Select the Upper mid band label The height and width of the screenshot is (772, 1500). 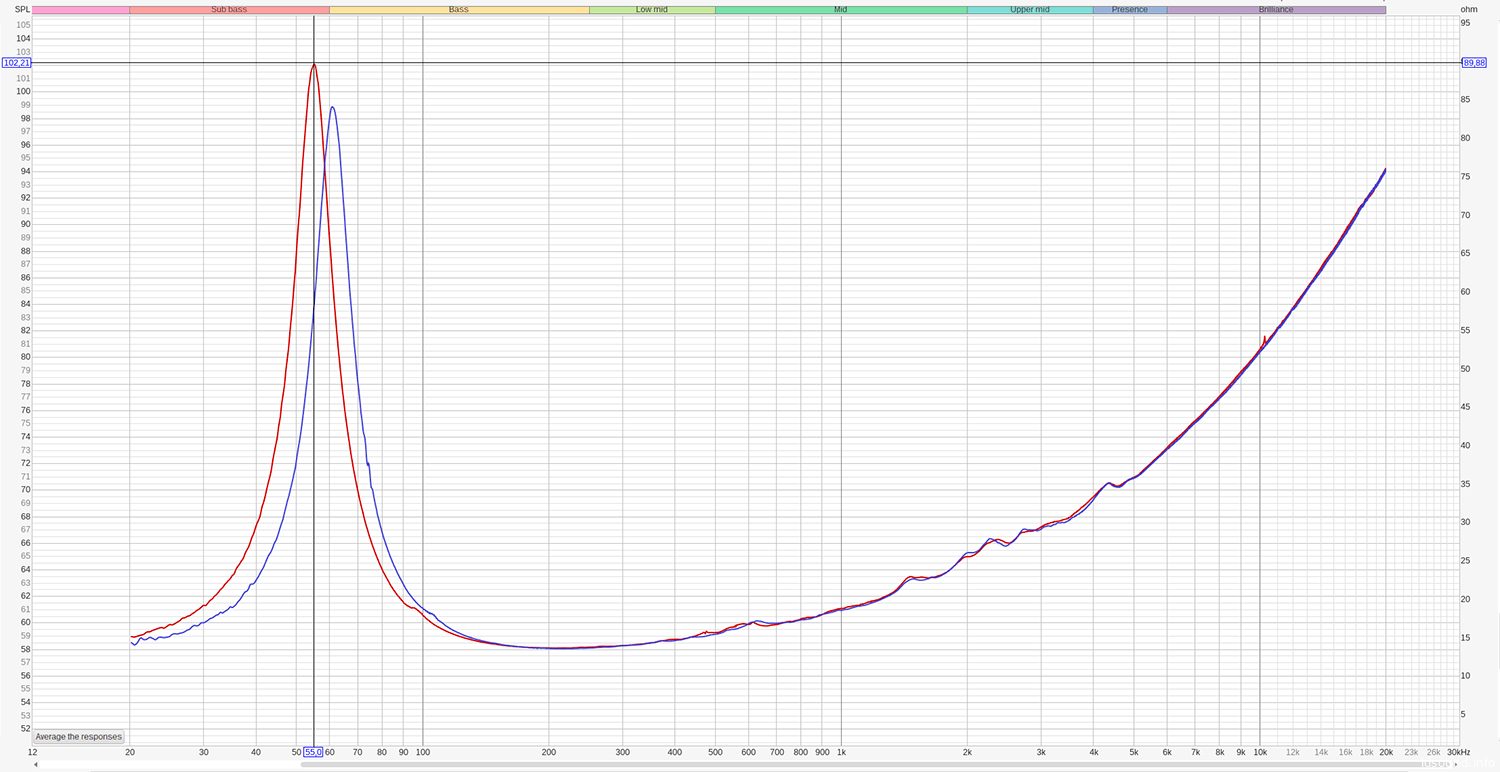1030,9
